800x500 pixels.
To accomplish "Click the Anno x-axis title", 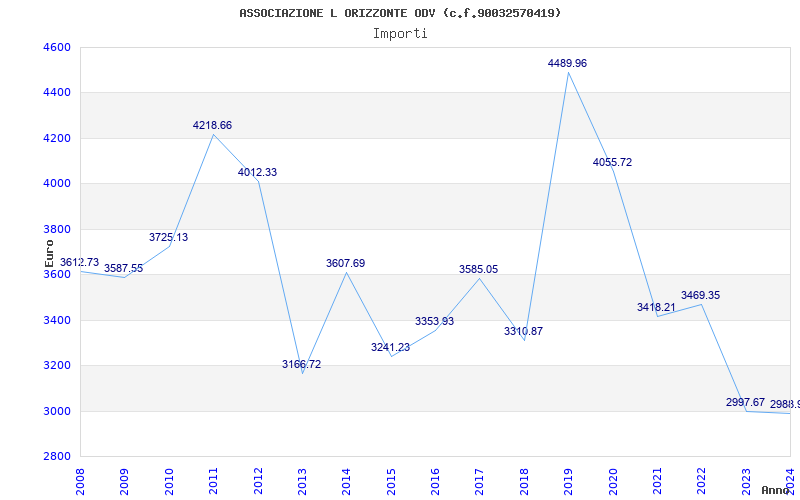I will click(775, 491).
